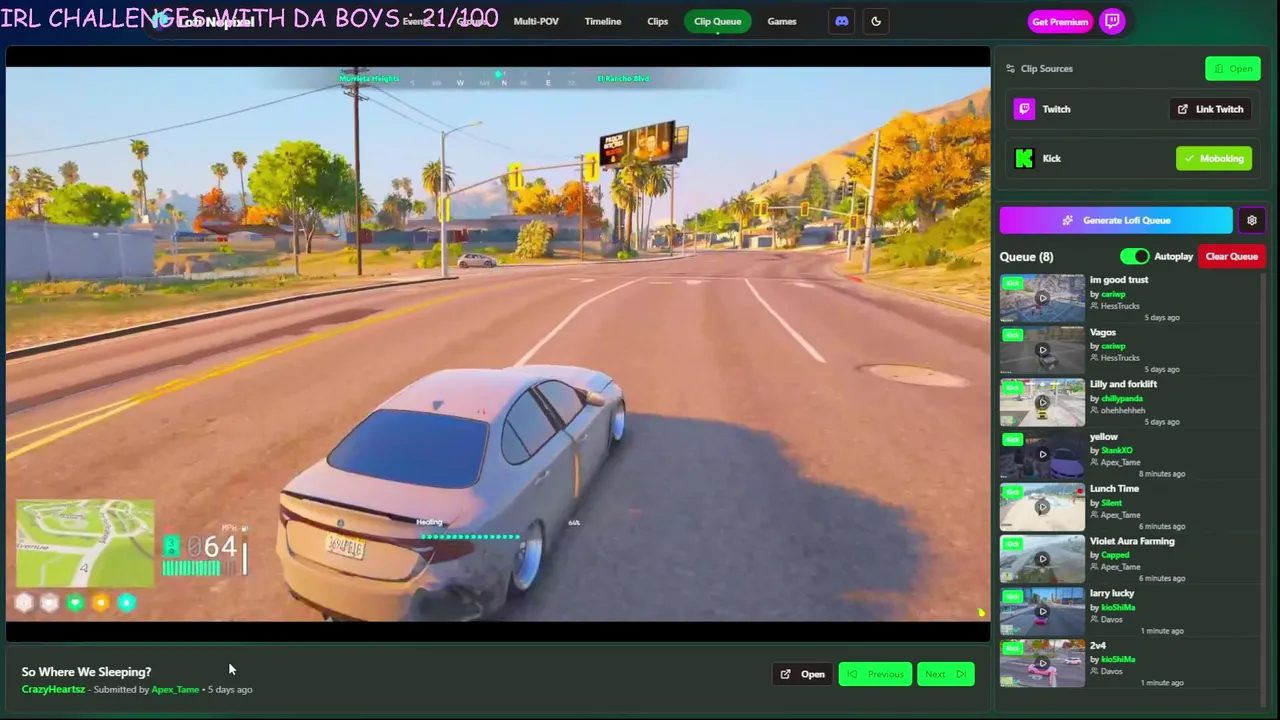This screenshot has width=1280, height=720.
Task: Click the Twitch logo in Clip Sources
Action: pyautogui.click(x=1024, y=109)
